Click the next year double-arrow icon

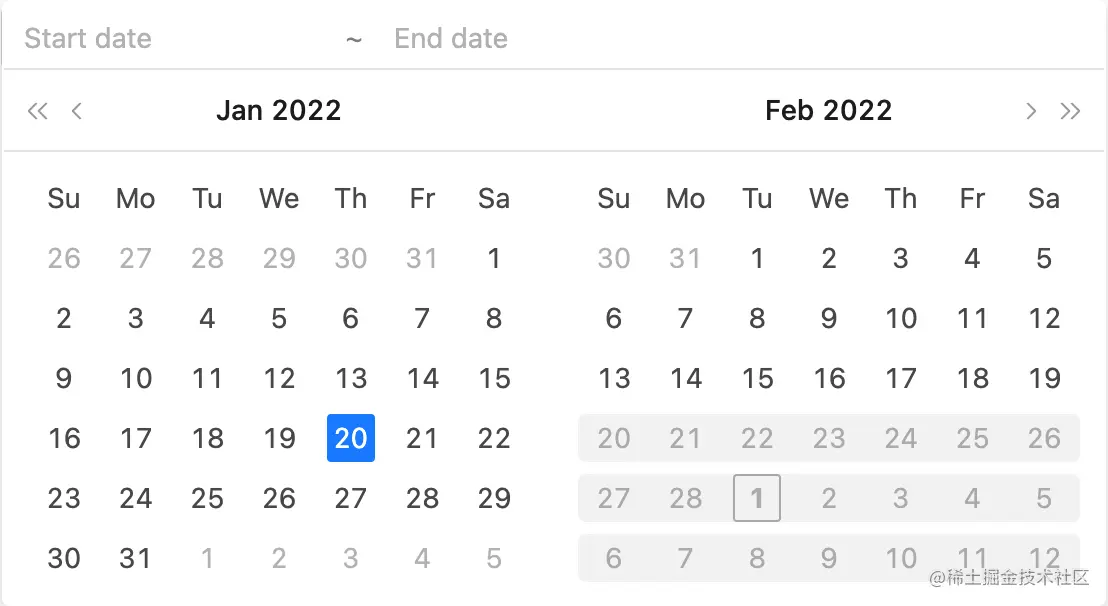pyautogui.click(x=1070, y=111)
